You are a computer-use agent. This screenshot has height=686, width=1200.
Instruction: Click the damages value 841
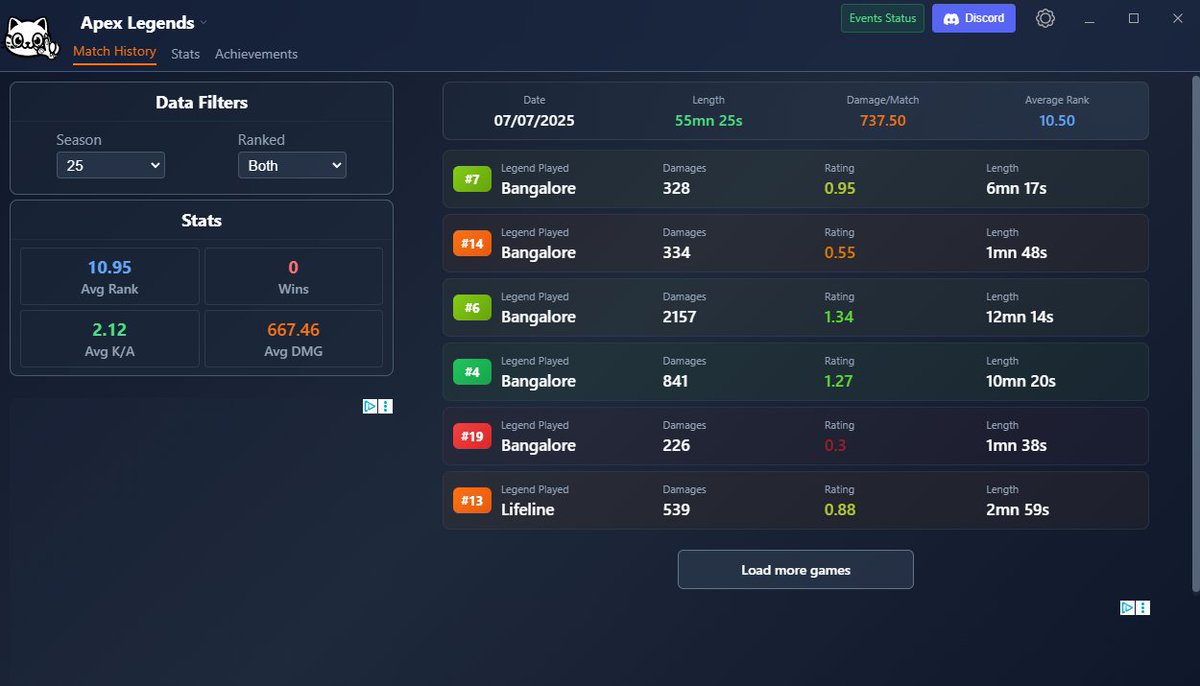coord(676,381)
